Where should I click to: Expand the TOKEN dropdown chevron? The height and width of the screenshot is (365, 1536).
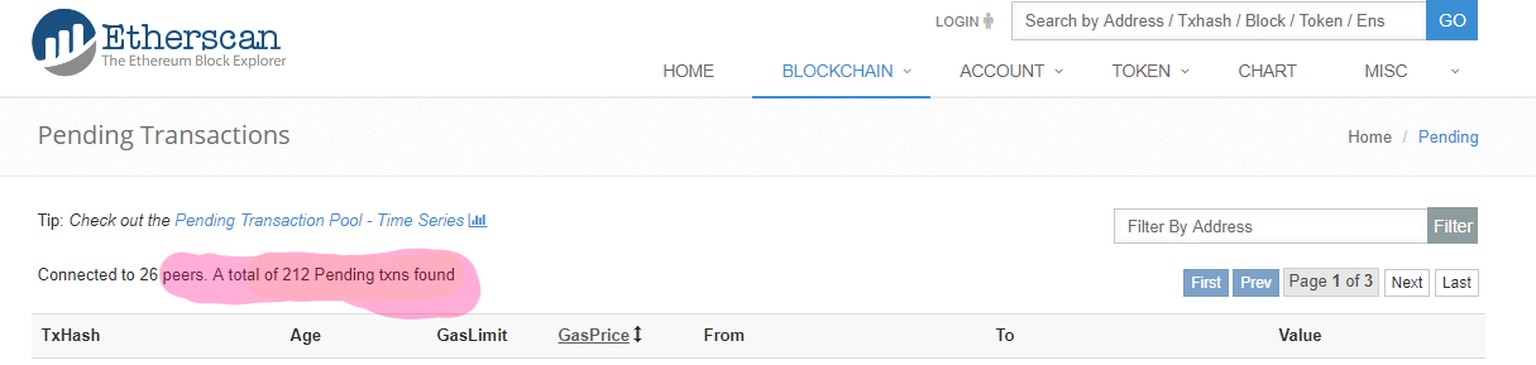tap(1184, 71)
